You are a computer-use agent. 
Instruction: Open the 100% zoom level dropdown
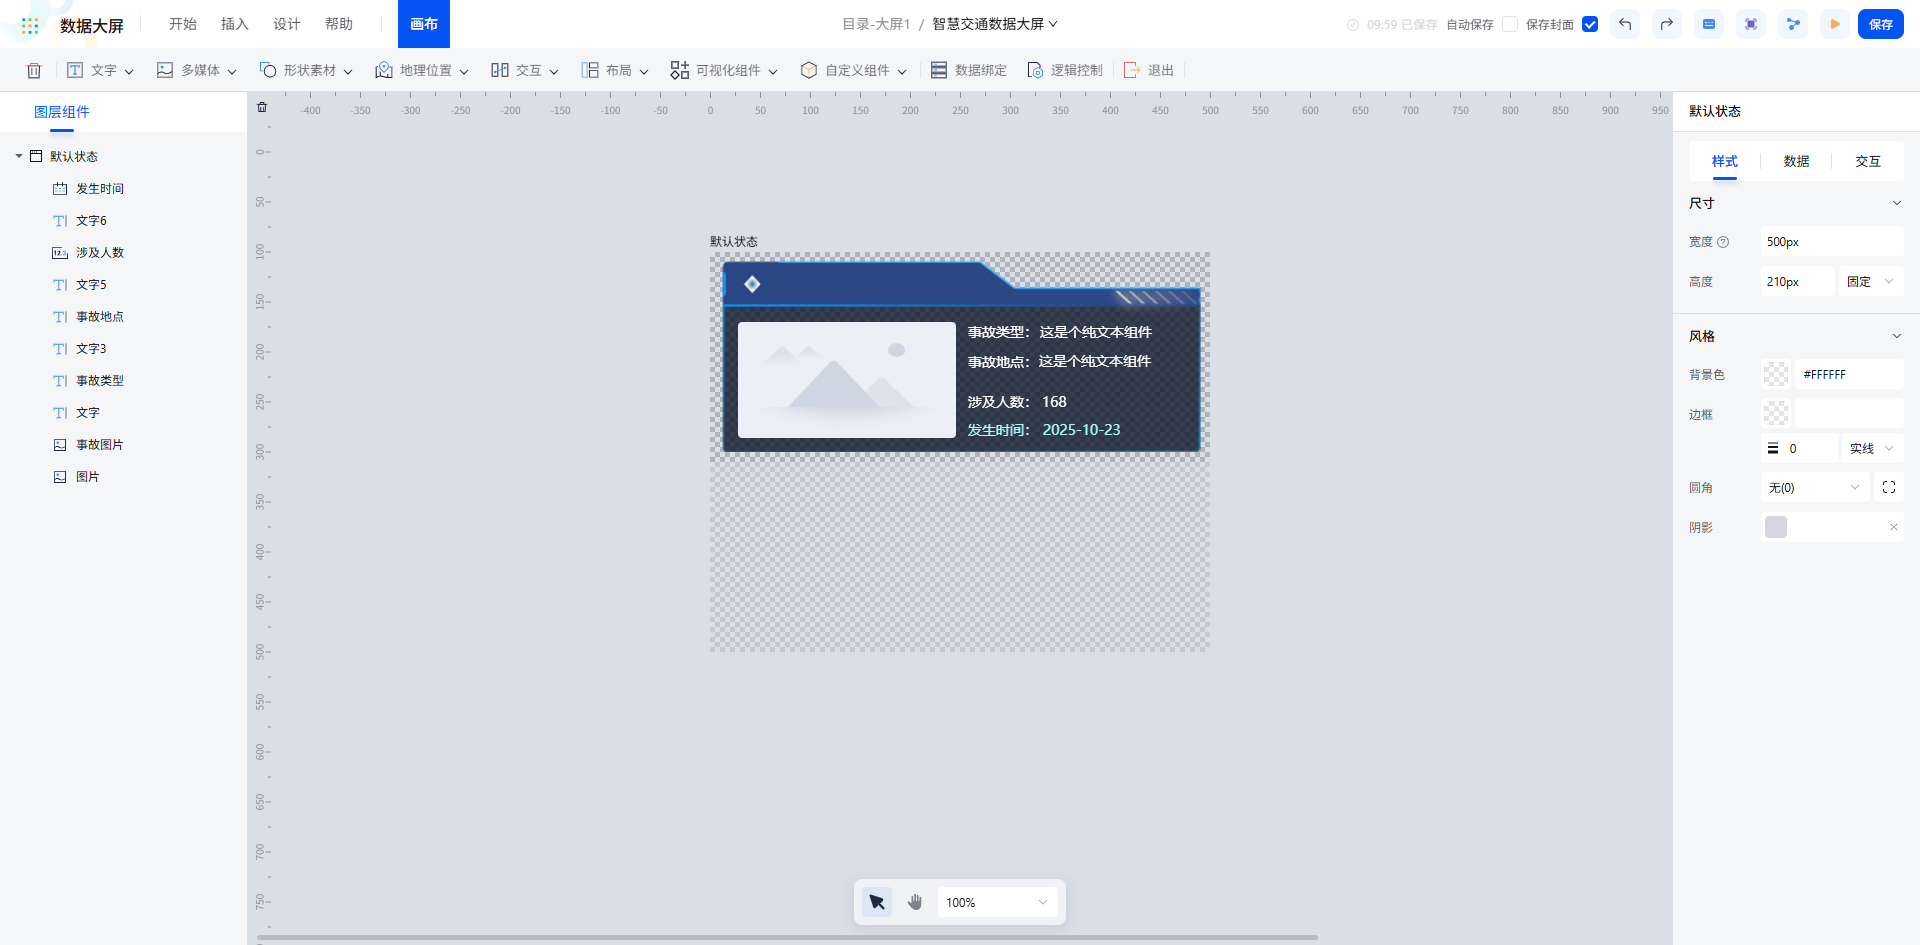click(x=997, y=902)
